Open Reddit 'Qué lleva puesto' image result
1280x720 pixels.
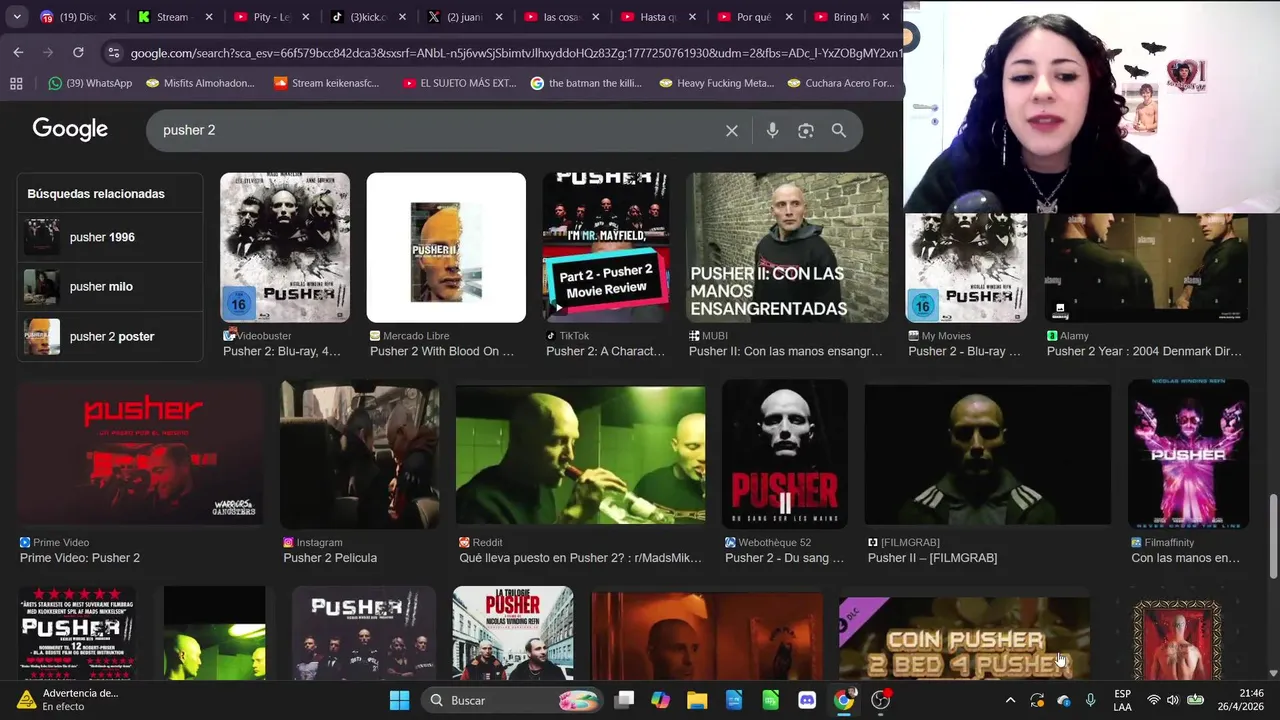pyautogui.click(x=580, y=453)
